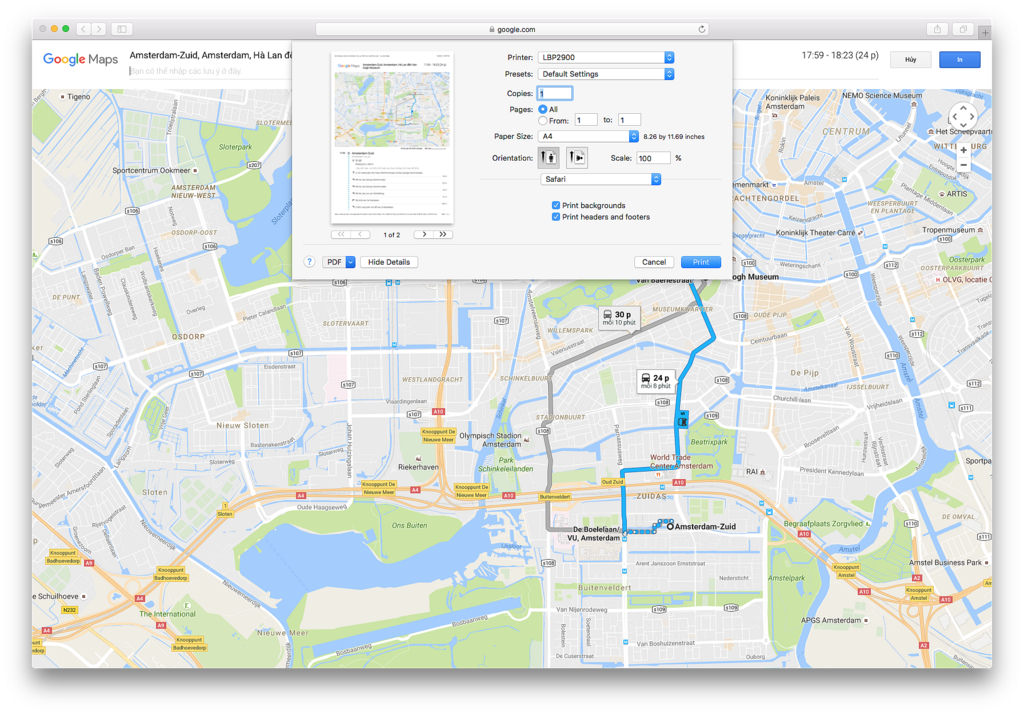The height and width of the screenshot is (714, 1024).
Task: Click the Amsterdam-Zuid destination marker
Action: (x=670, y=526)
